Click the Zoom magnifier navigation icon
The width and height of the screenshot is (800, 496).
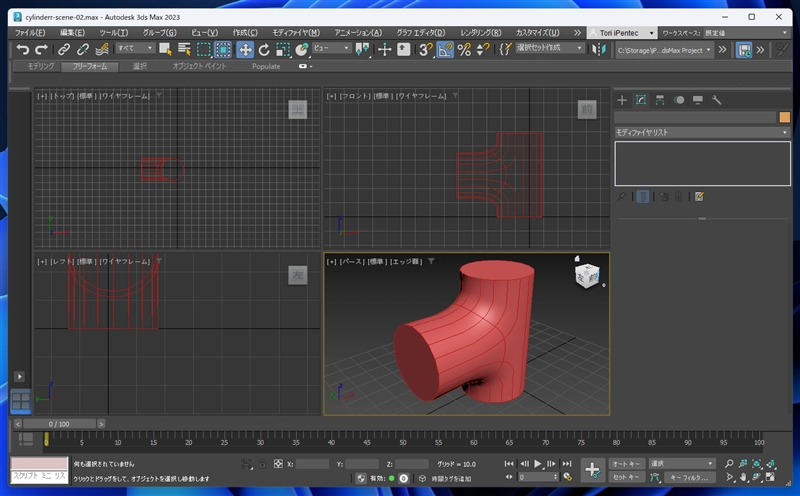(x=729, y=464)
